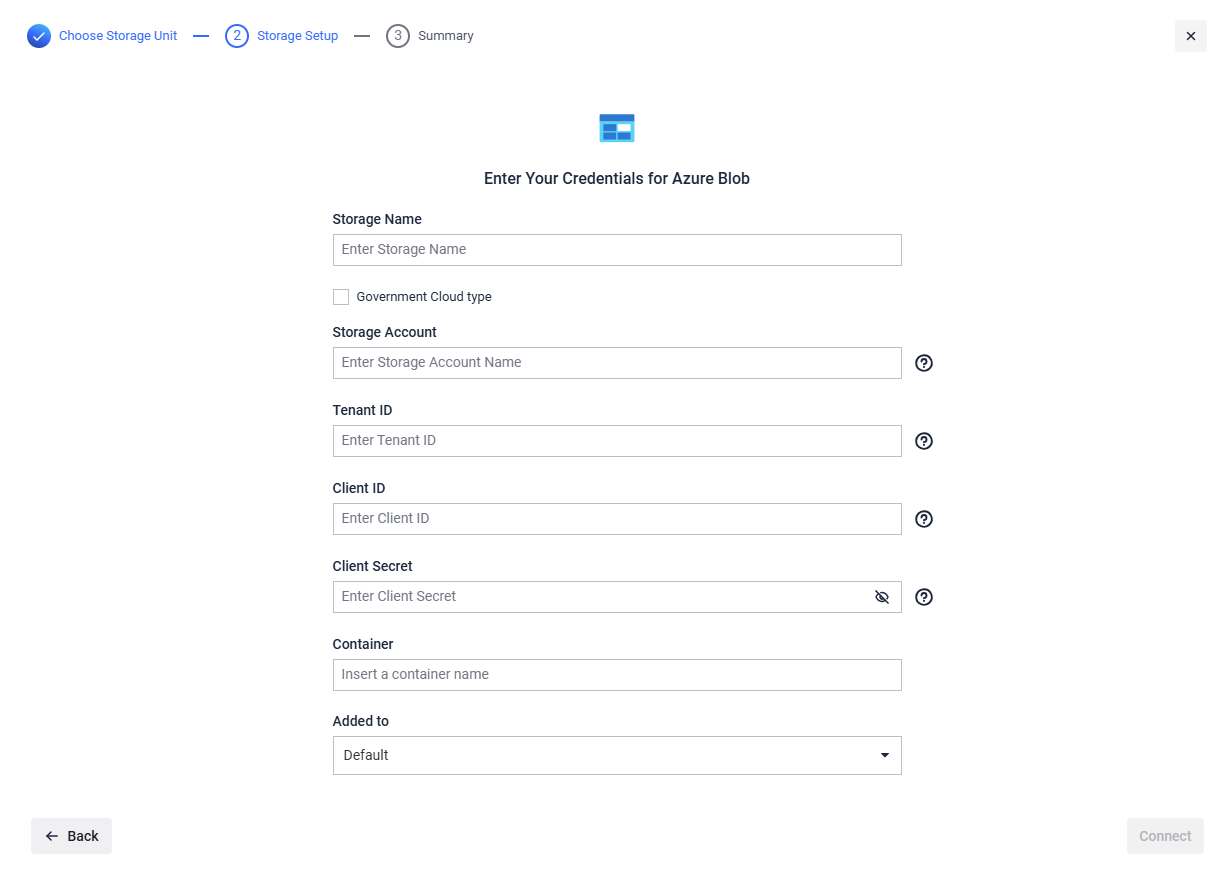Click the Client Secret help icon
The image size is (1232, 881).
[x=924, y=597]
